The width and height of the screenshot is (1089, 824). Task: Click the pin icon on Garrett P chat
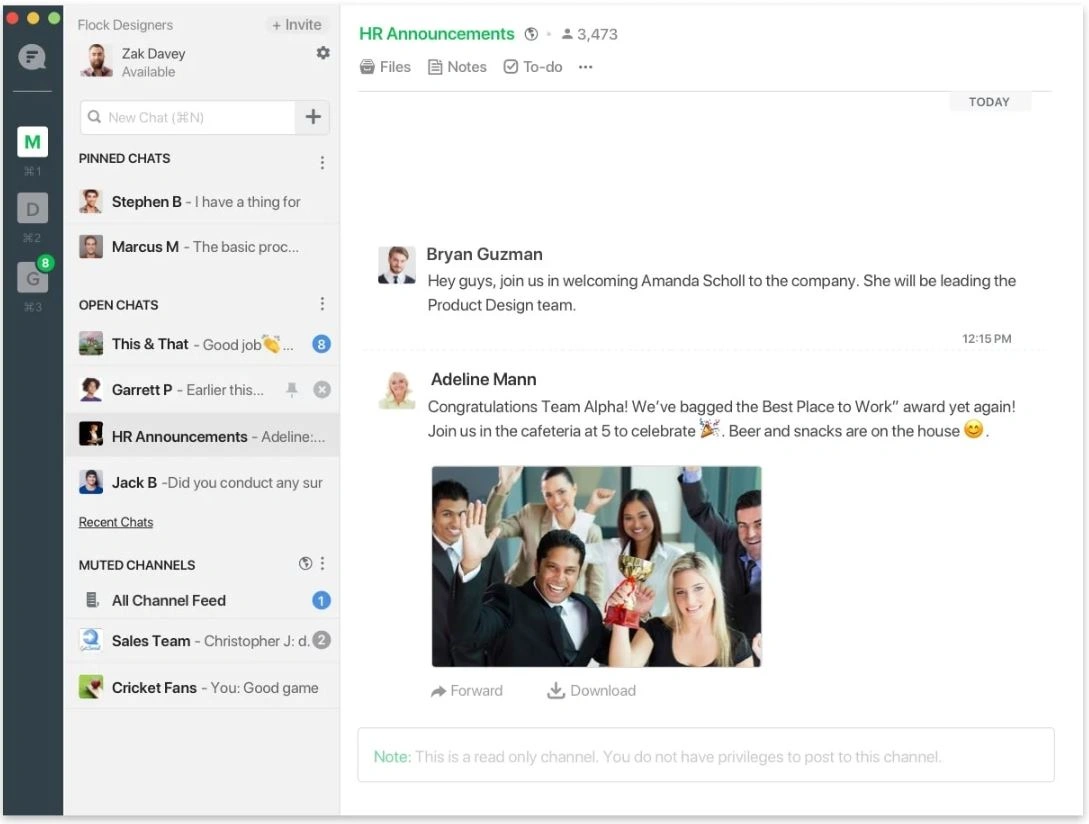pos(292,390)
